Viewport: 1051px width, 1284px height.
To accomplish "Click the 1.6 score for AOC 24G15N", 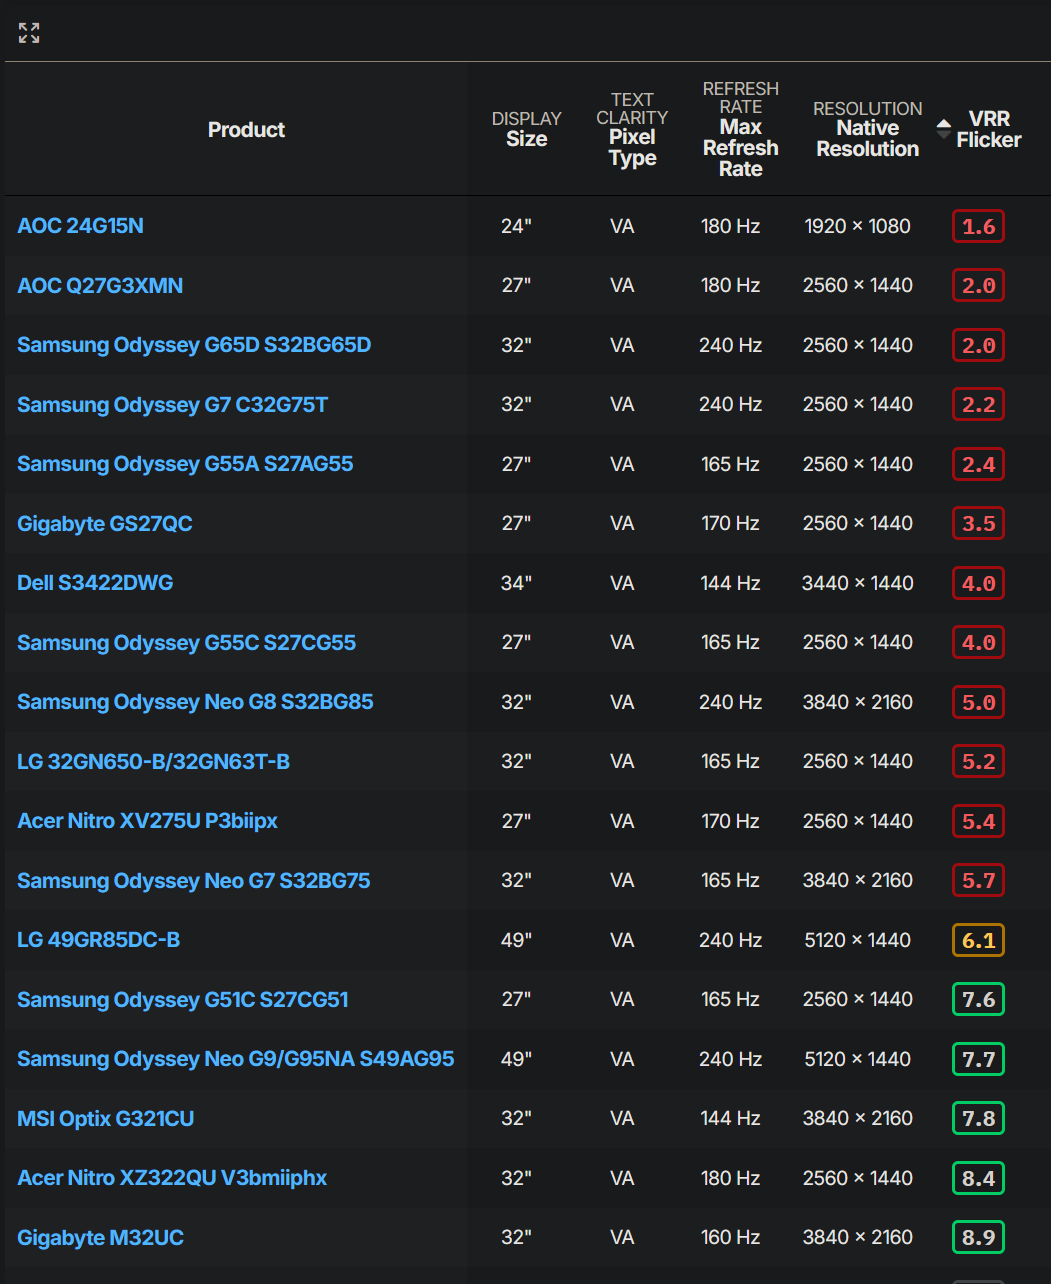I will click(978, 226).
